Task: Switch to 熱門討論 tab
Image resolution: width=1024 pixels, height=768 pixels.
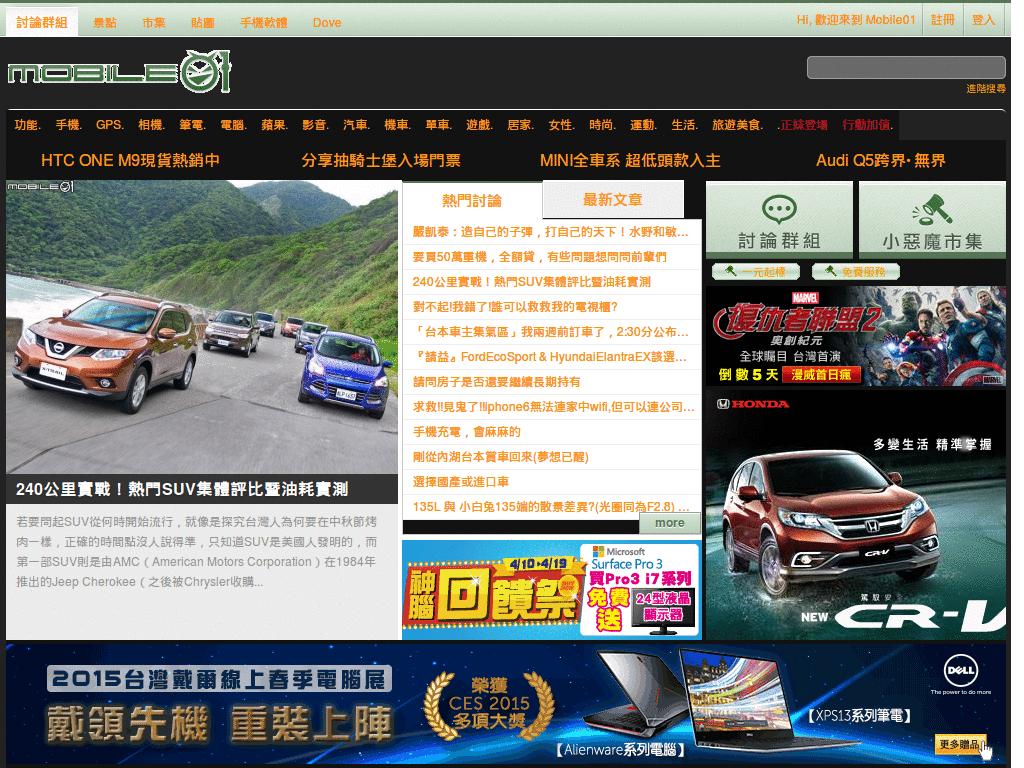Action: click(x=472, y=200)
